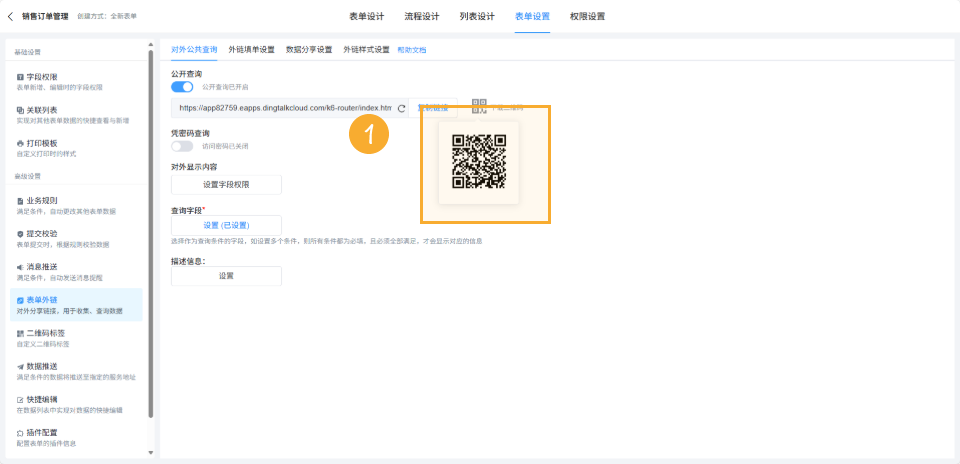Open the 列表设计 tab

tap(477, 17)
